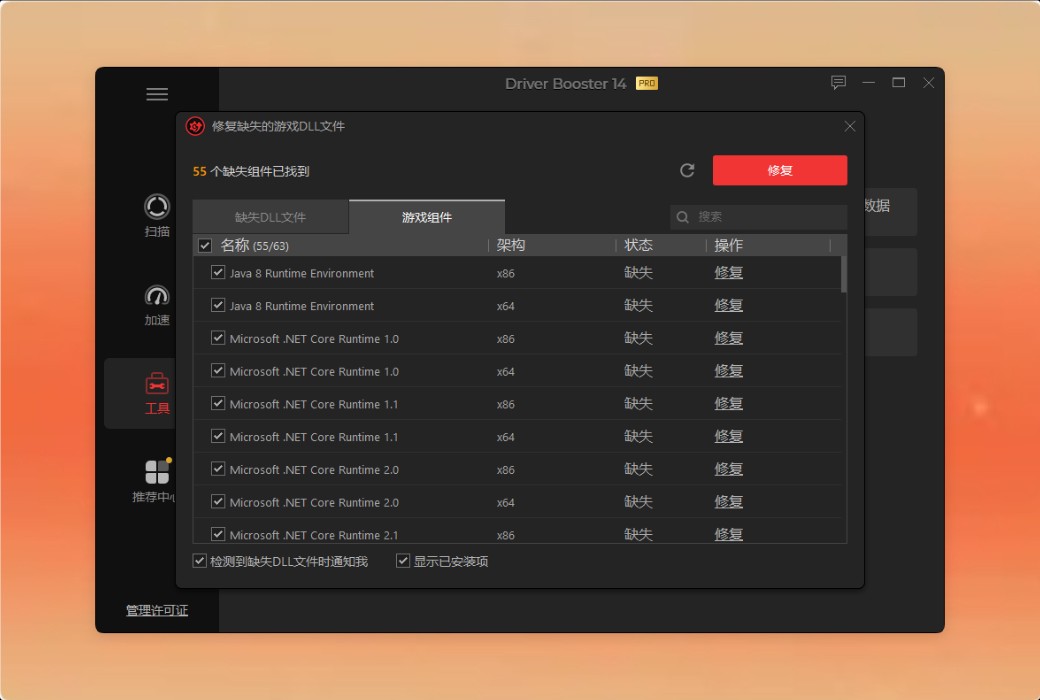Viewport: 1040px width, 700px height.
Task: Click 修复 link for .NET Core 2.0 x64
Action: [x=728, y=502]
